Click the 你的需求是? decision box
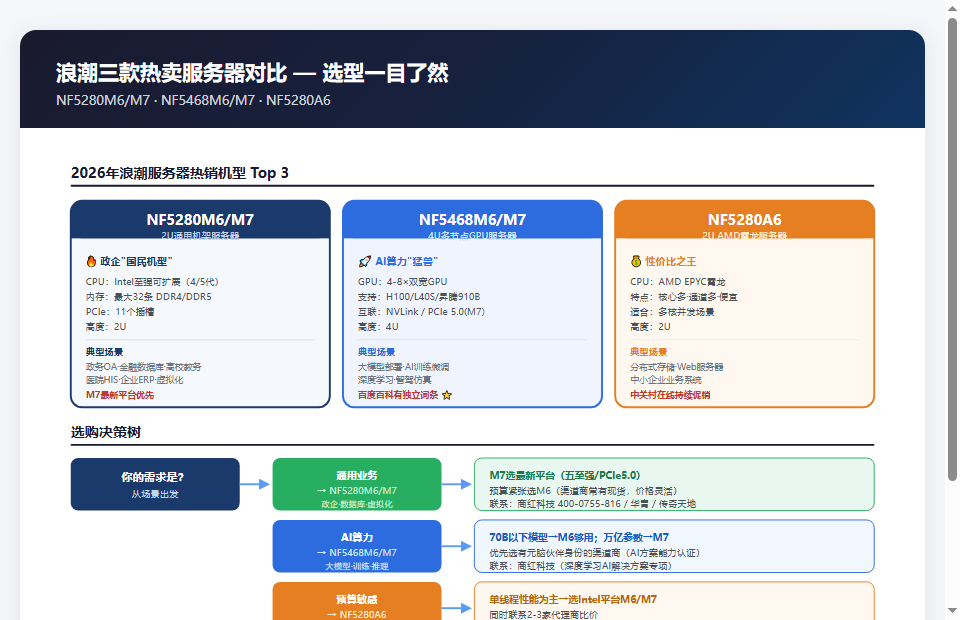 155,484
